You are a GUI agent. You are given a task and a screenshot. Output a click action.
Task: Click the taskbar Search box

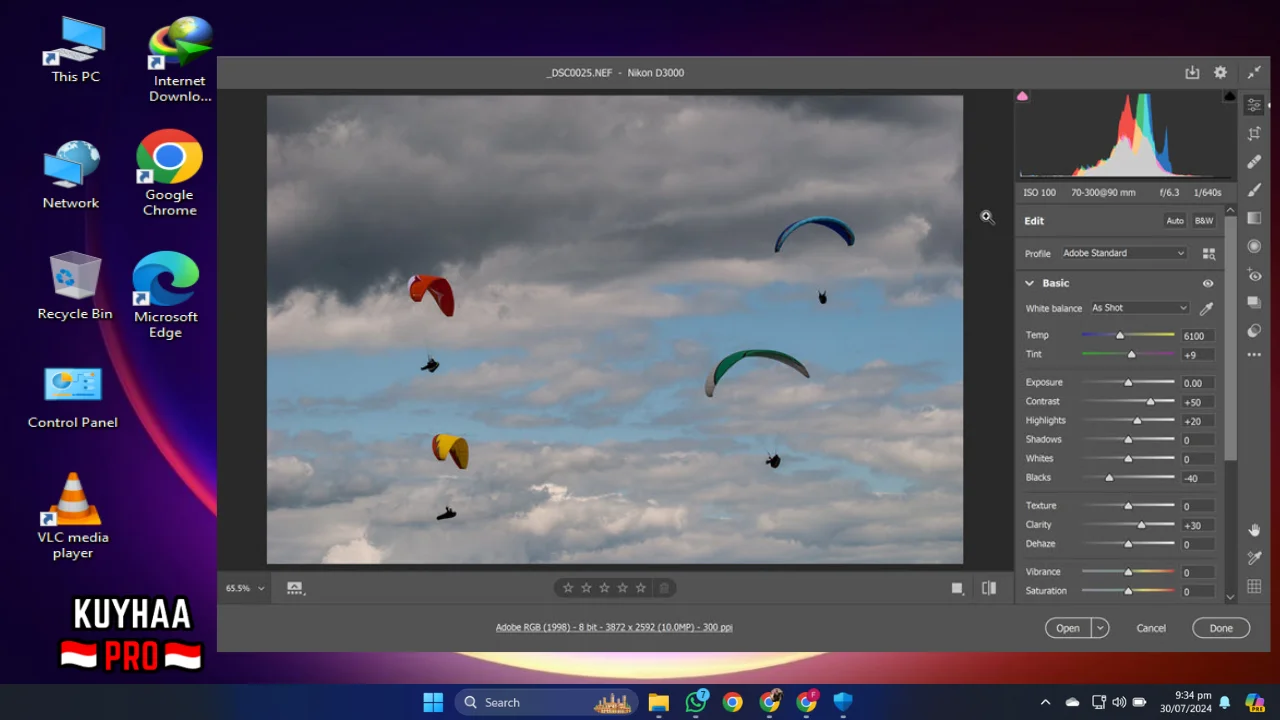coord(546,702)
